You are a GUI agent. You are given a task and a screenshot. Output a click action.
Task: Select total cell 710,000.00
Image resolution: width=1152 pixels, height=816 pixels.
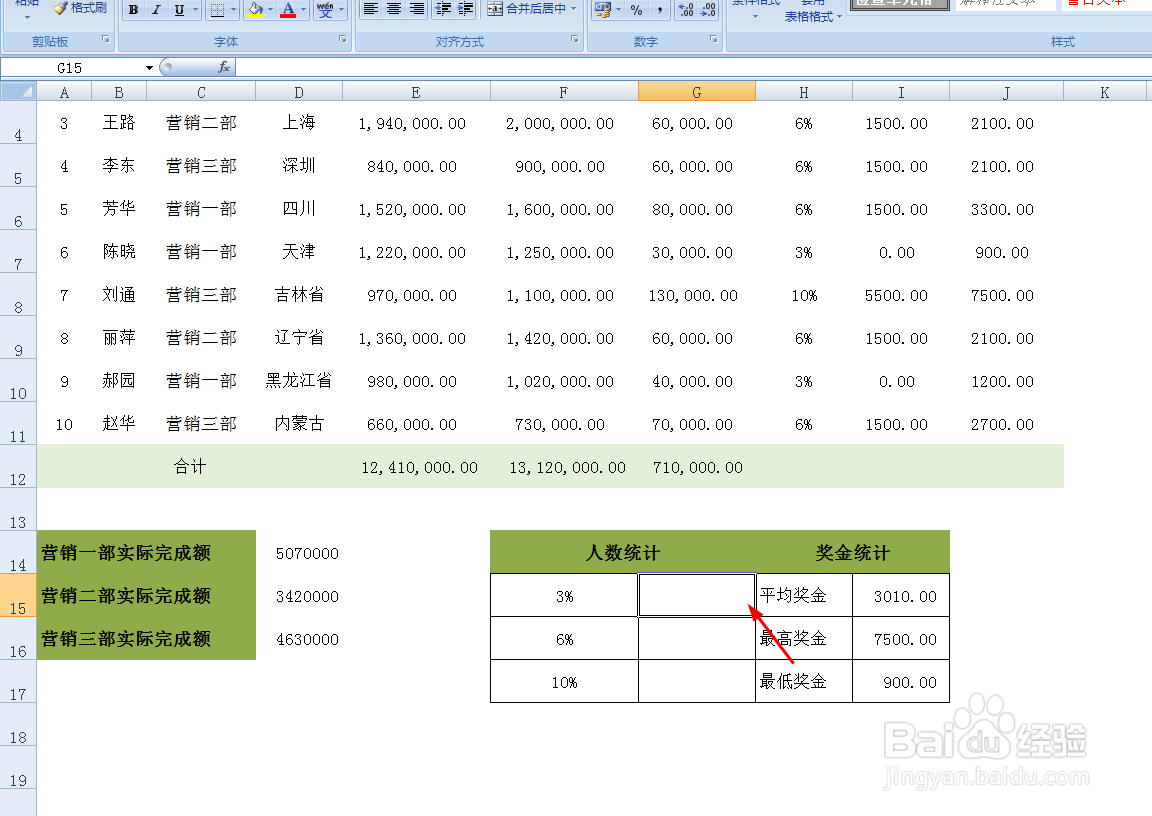696,466
